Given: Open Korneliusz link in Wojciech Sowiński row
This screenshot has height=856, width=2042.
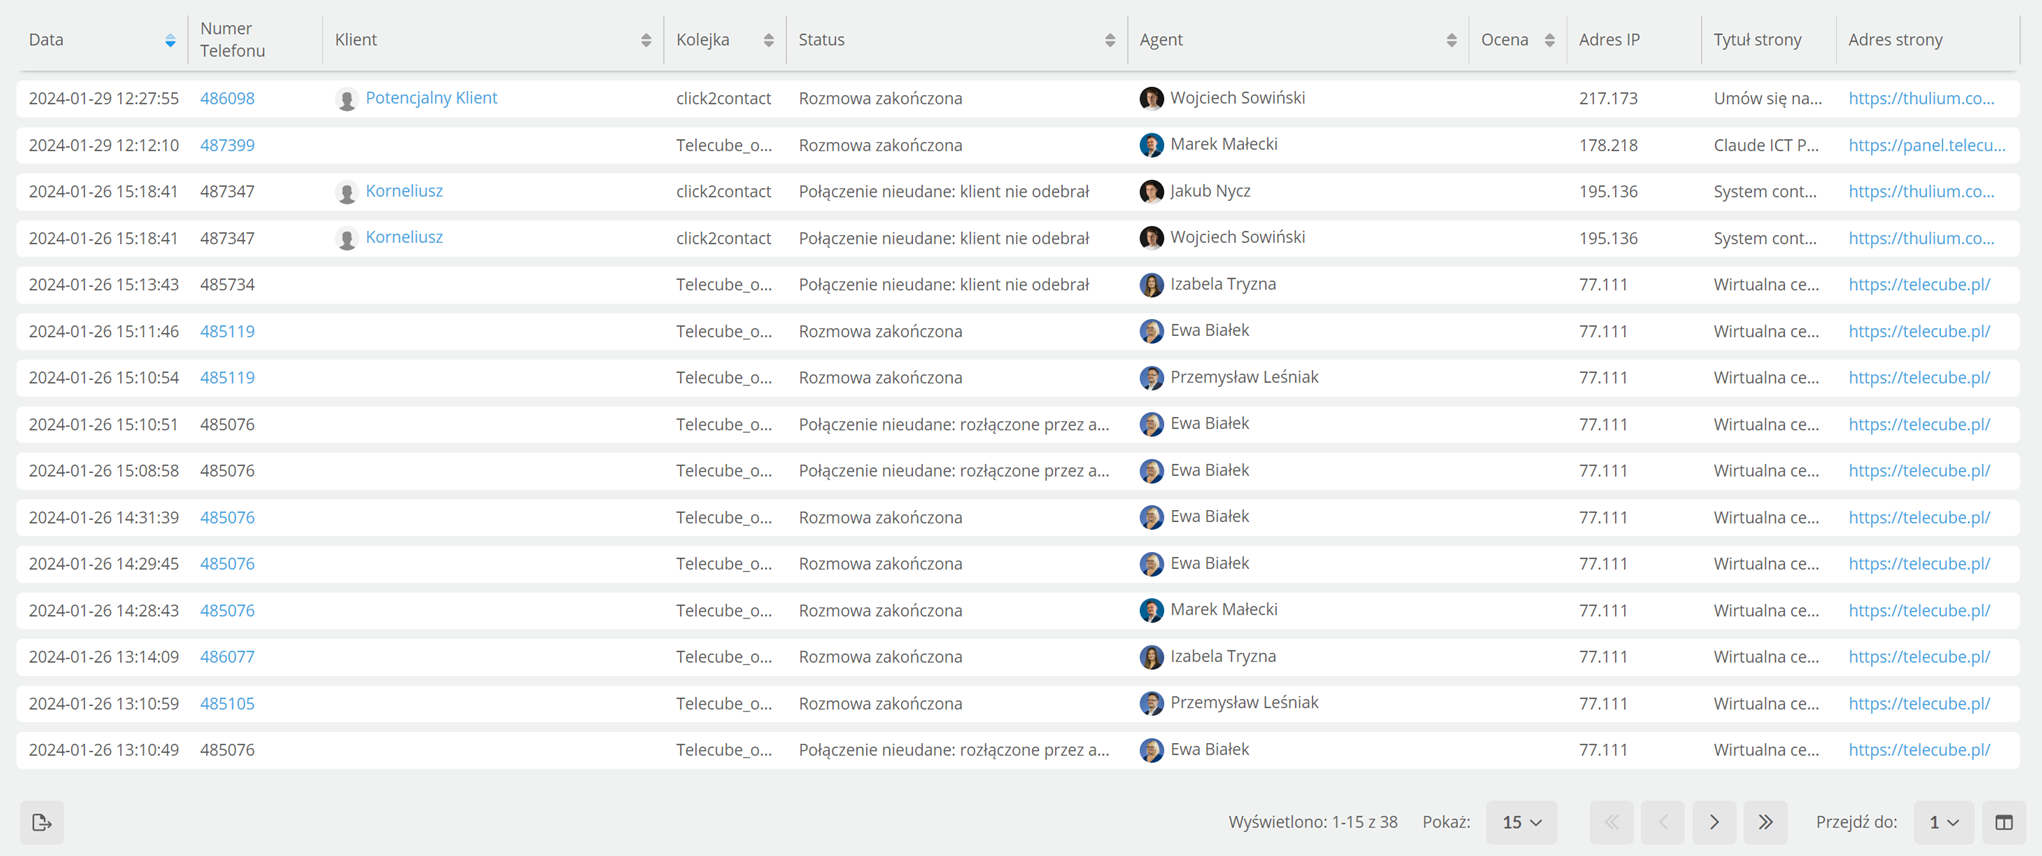Looking at the screenshot, I should point(404,237).
